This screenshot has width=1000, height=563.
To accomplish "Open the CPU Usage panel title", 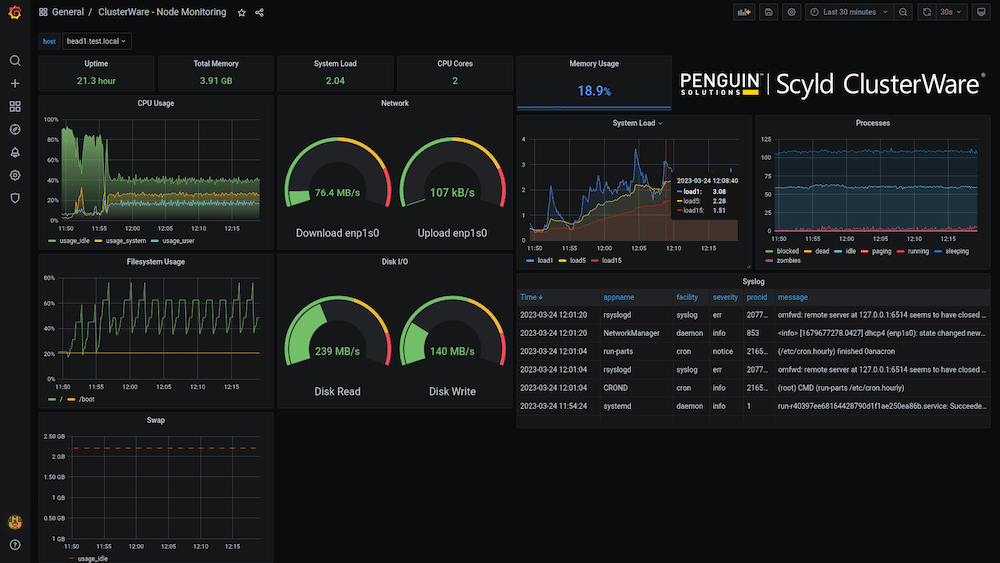I will [x=156, y=103].
